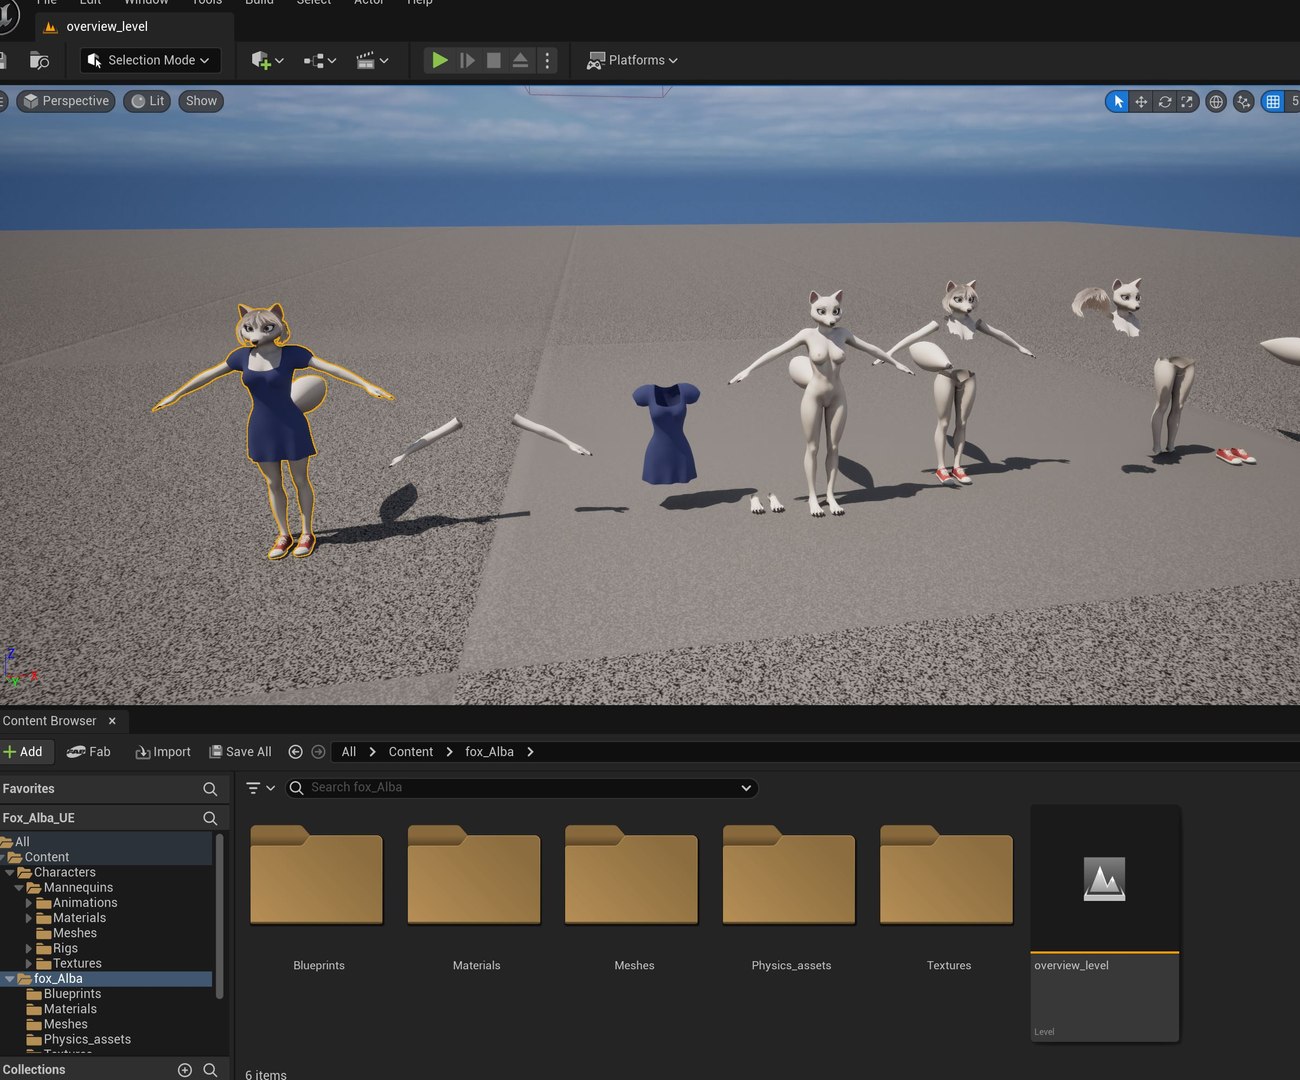Expand the Favorites panel header

coord(29,789)
